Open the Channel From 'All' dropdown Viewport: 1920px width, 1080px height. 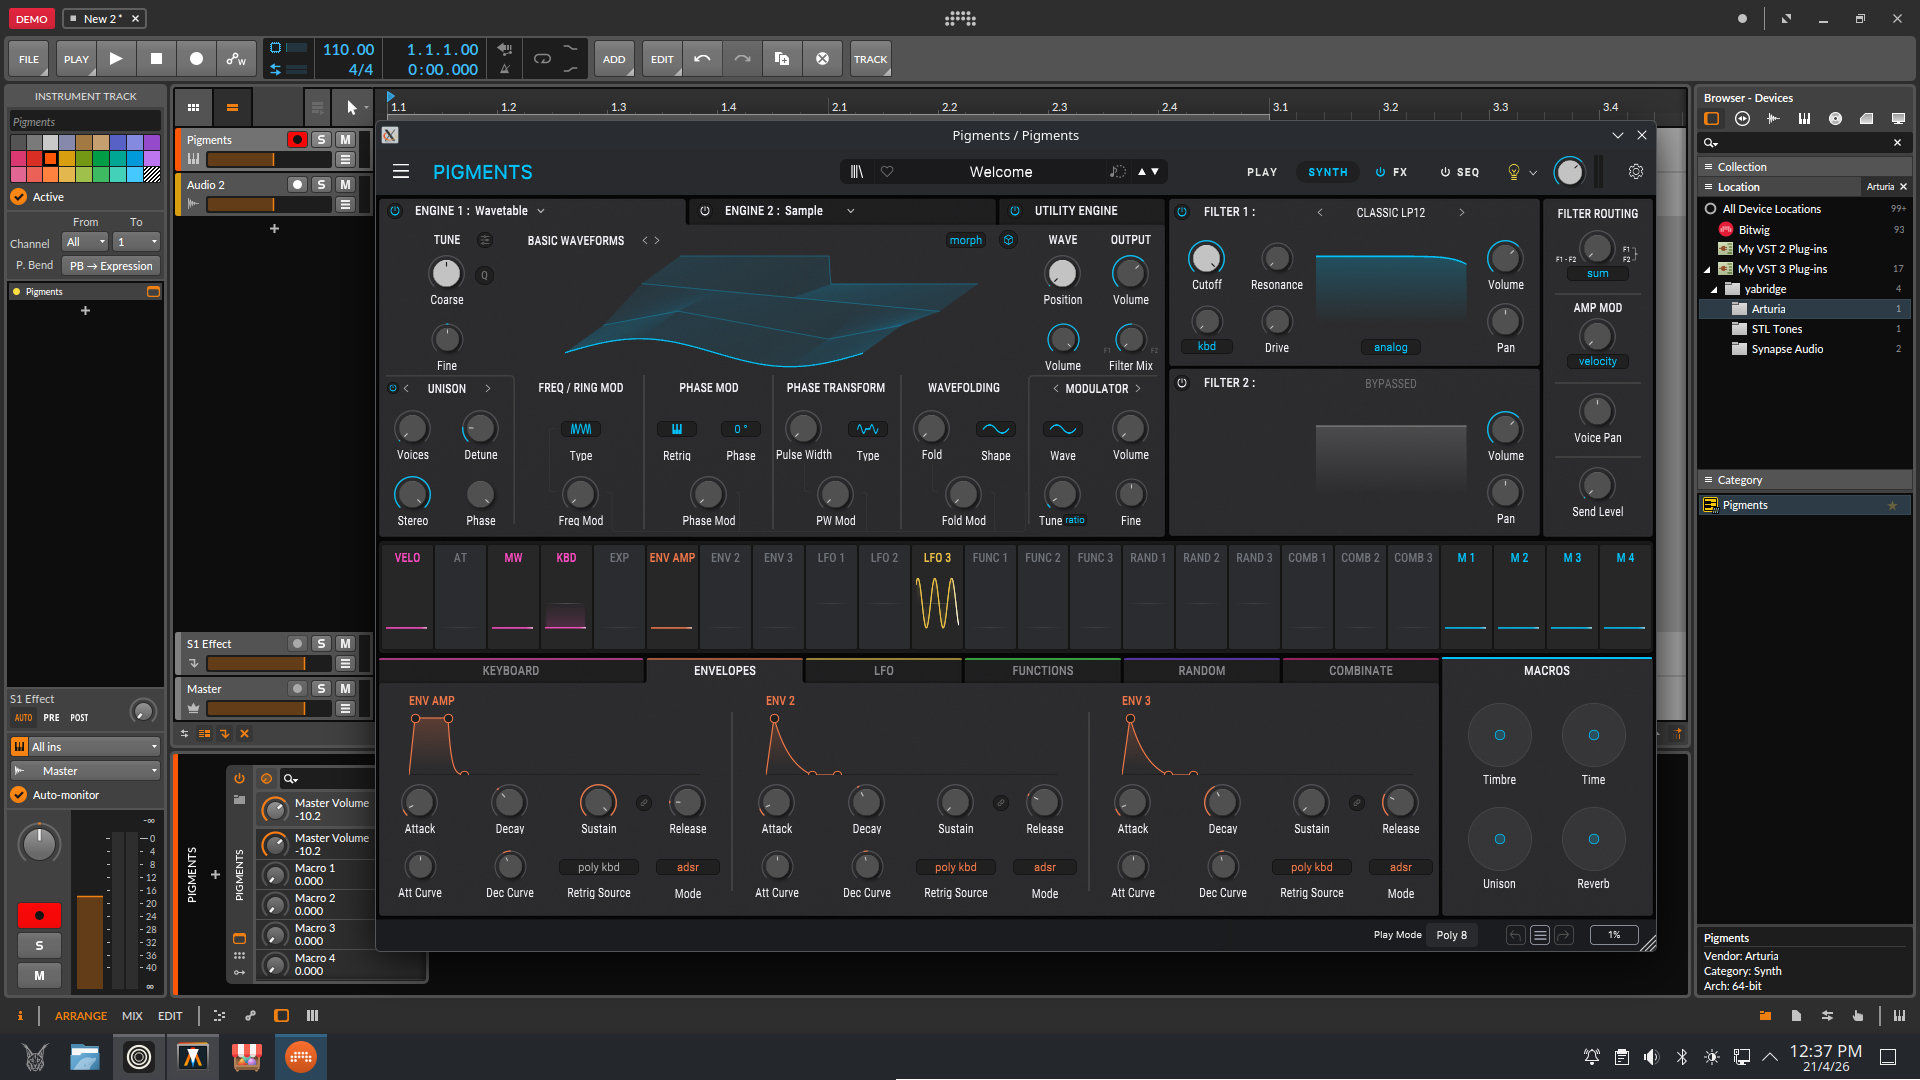click(85, 242)
